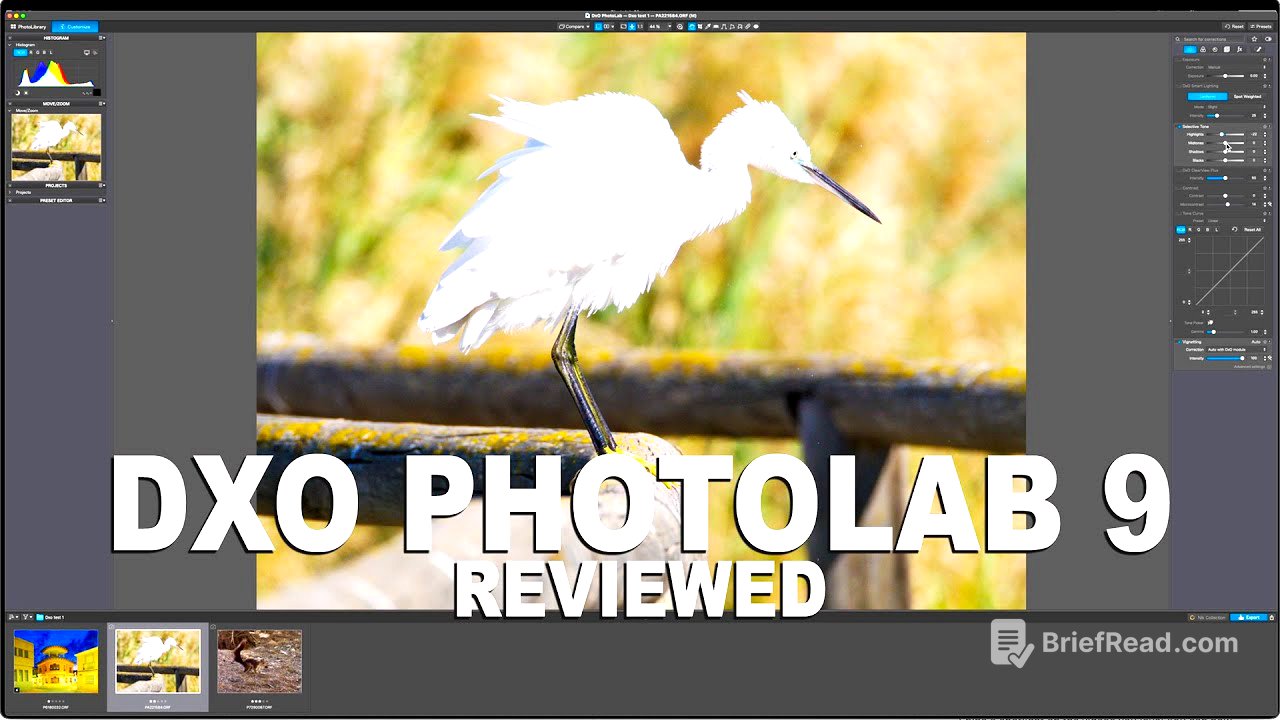Select the single image view icon in toolbar
The height and width of the screenshot is (720, 1280).
tap(598, 26)
